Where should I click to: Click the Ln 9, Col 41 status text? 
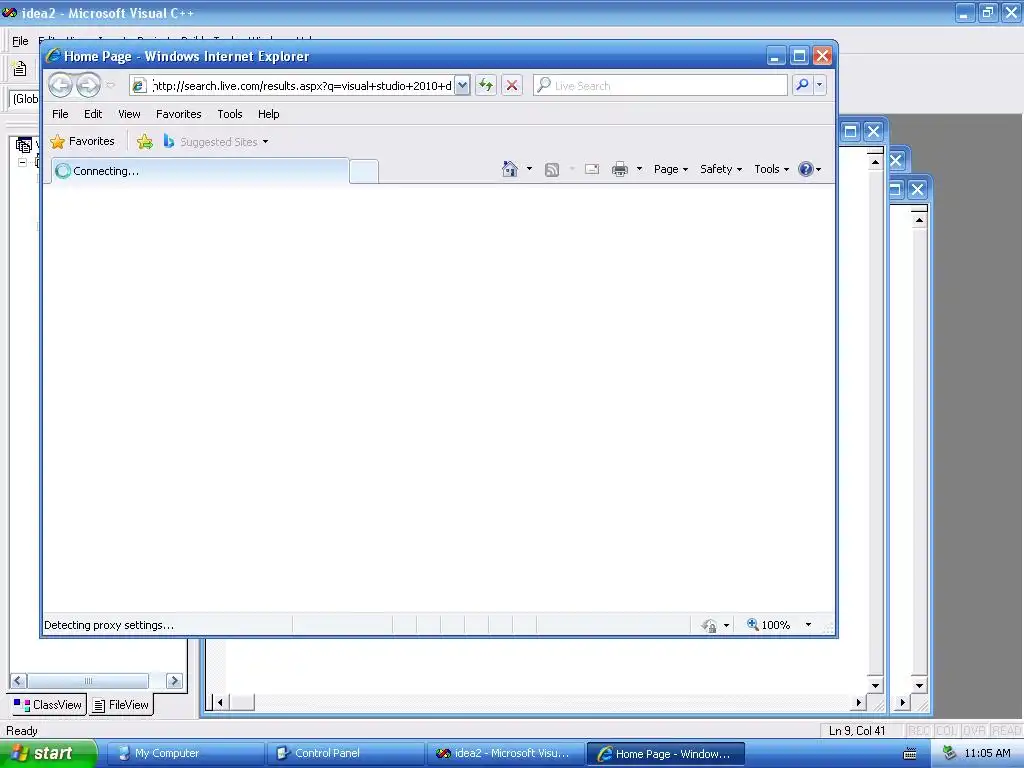tap(857, 731)
